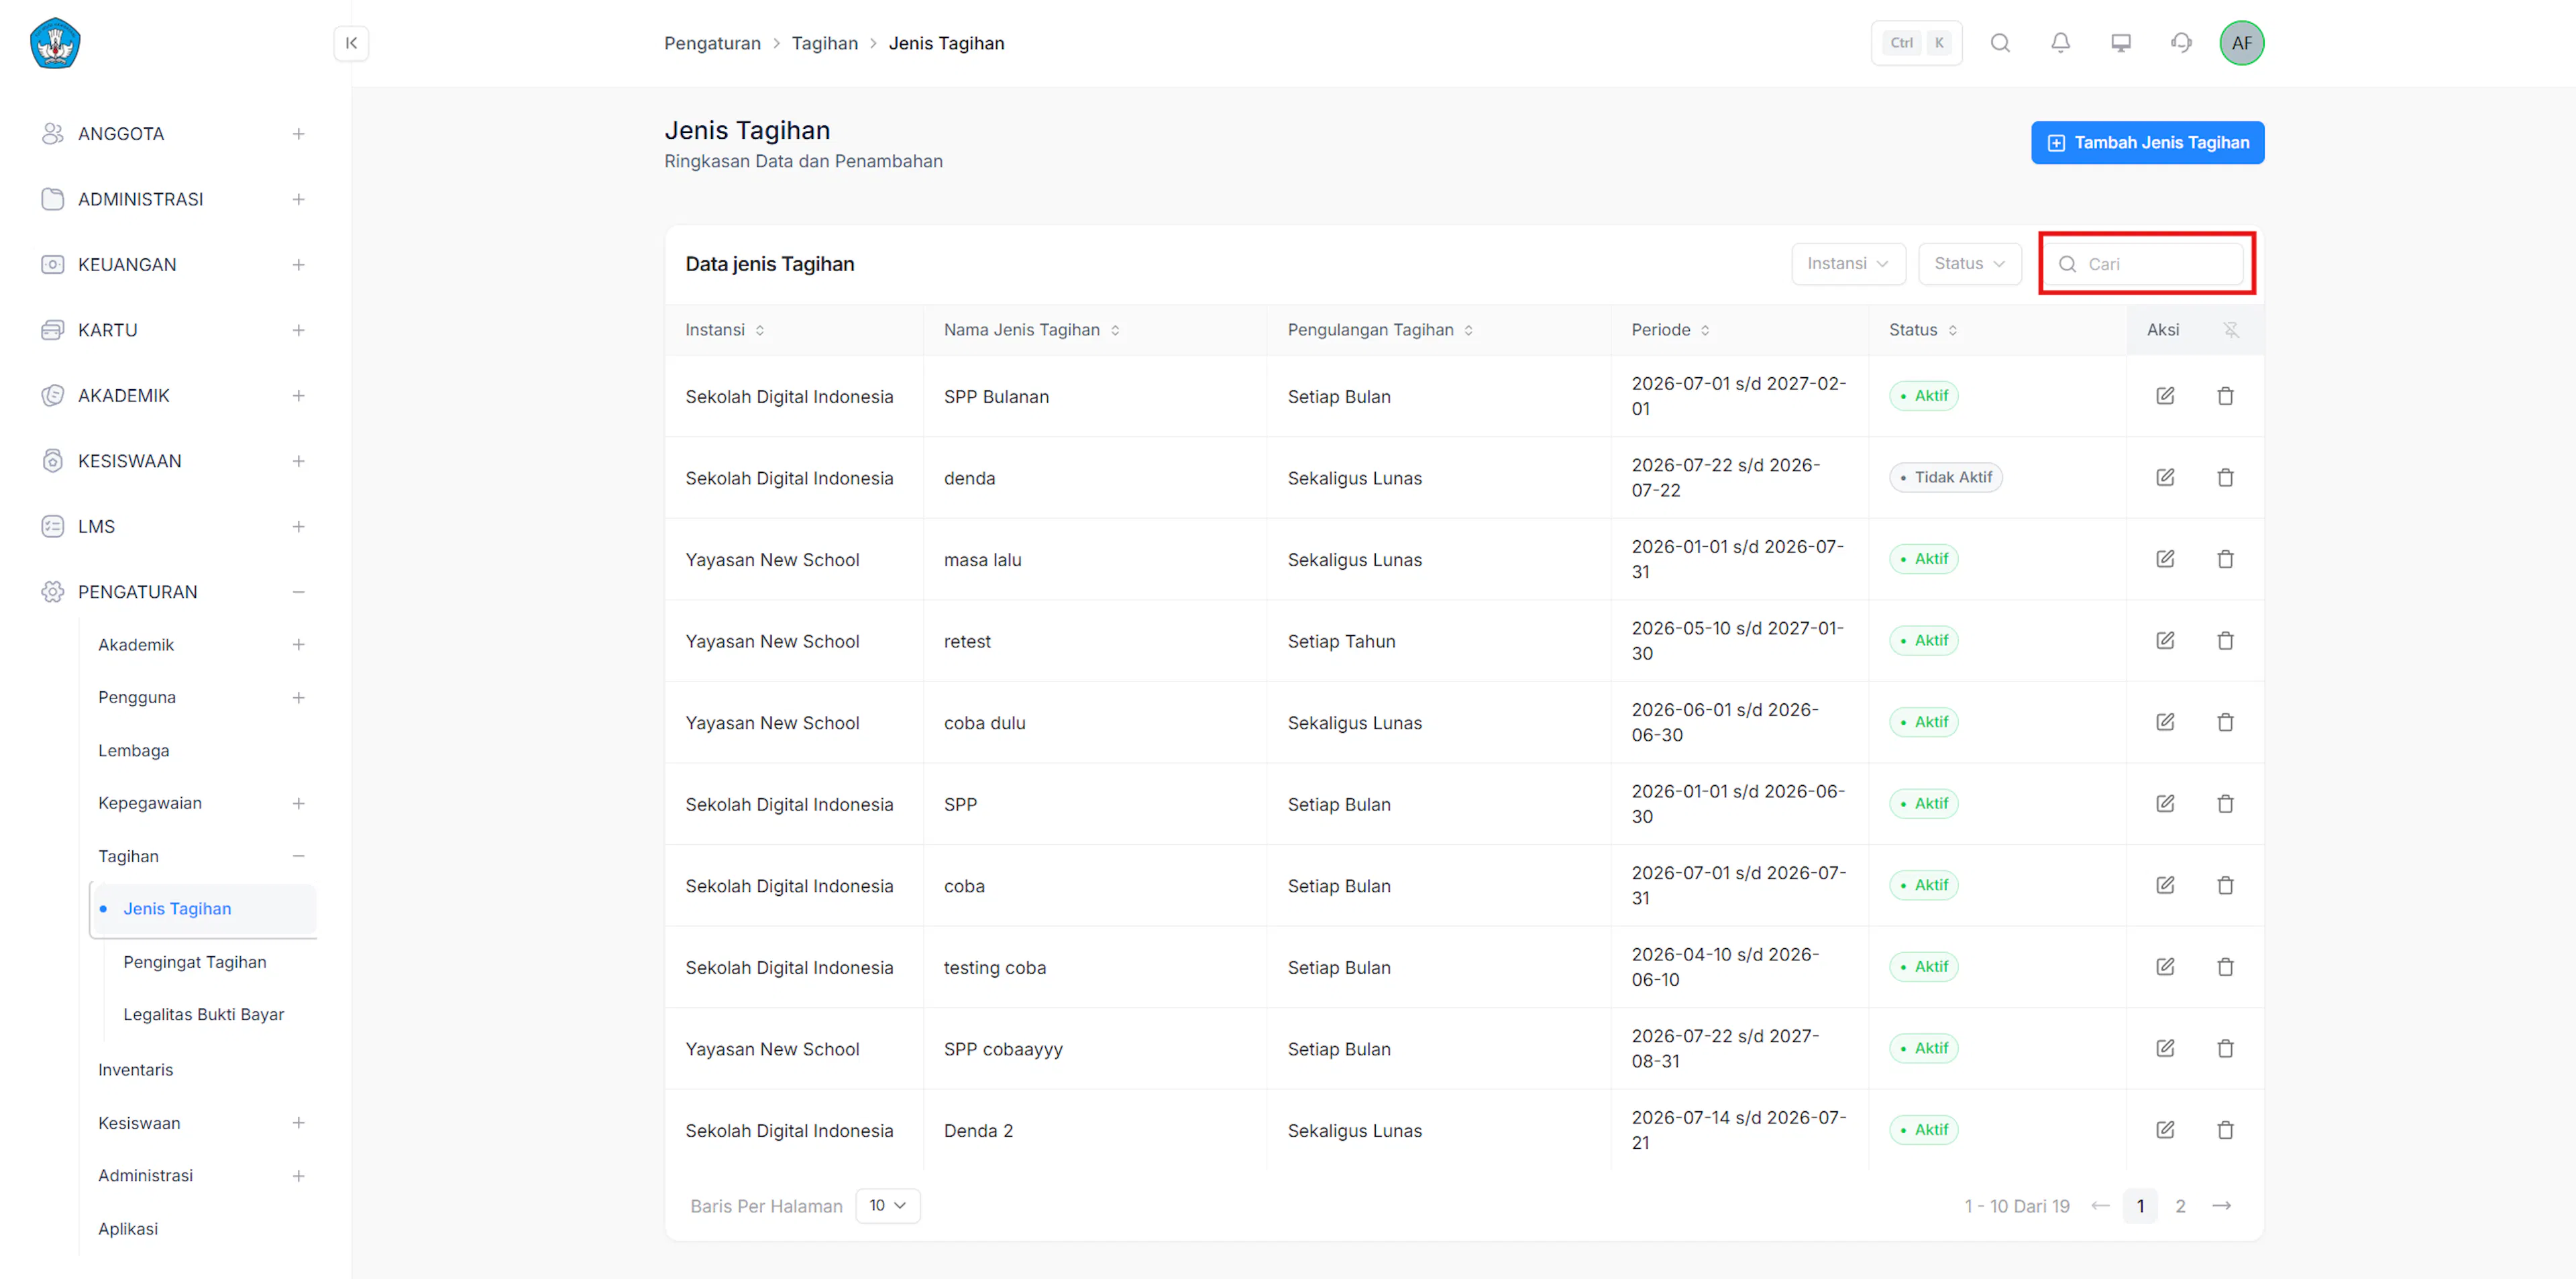Image resolution: width=2576 pixels, height=1279 pixels.
Task: Click the monitor display icon
Action: click(x=2120, y=43)
